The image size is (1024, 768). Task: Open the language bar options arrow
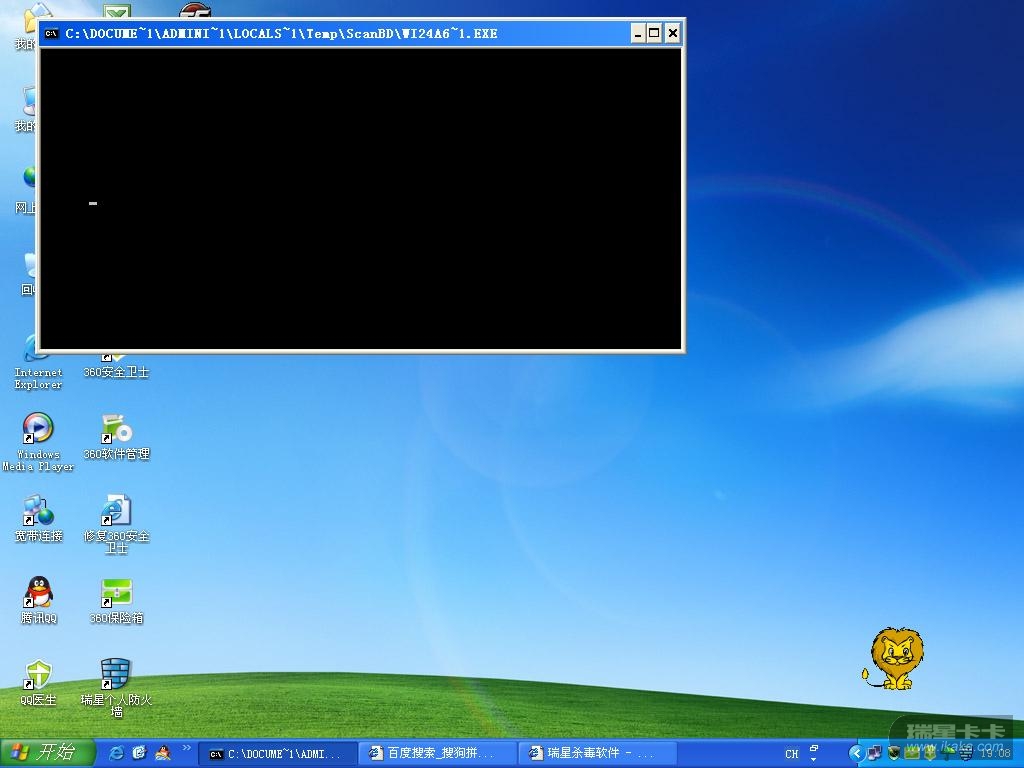814,760
